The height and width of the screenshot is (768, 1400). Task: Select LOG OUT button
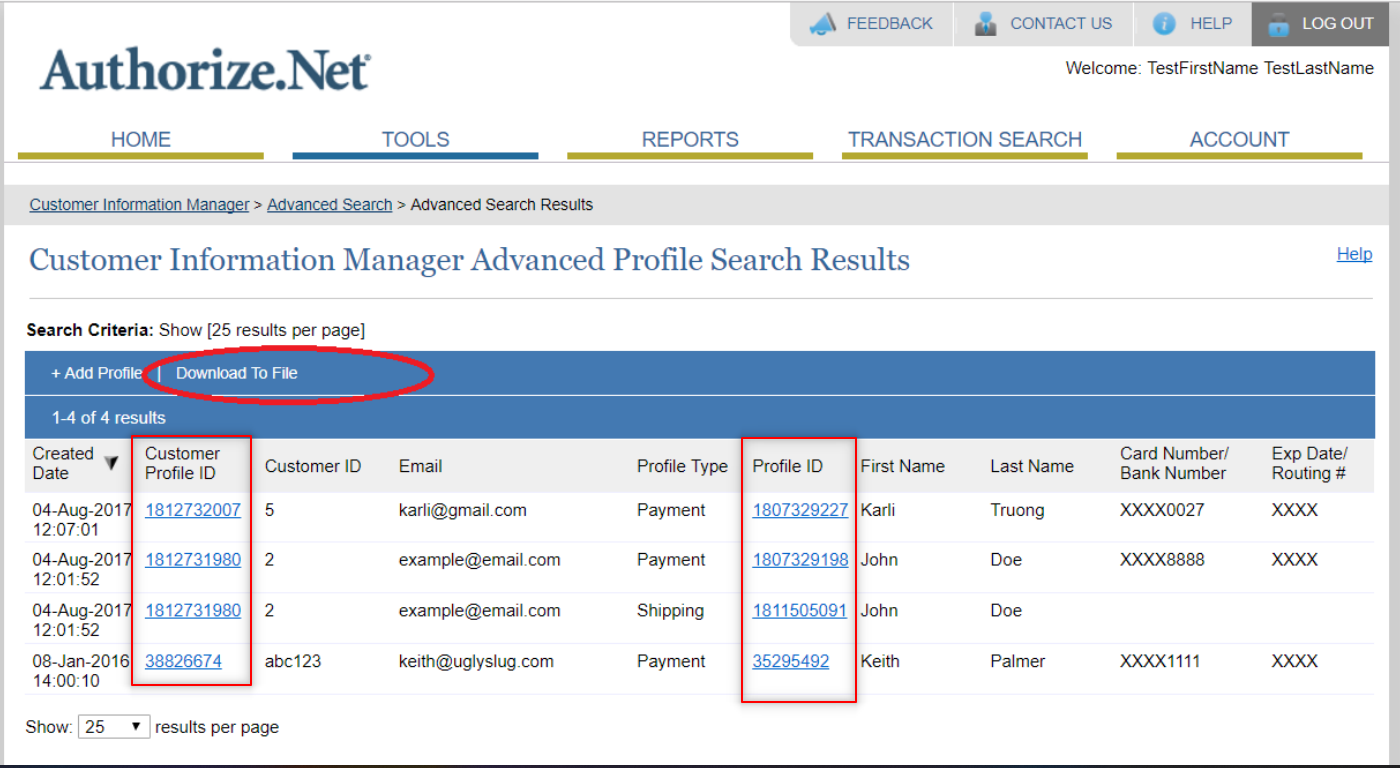[1322, 24]
